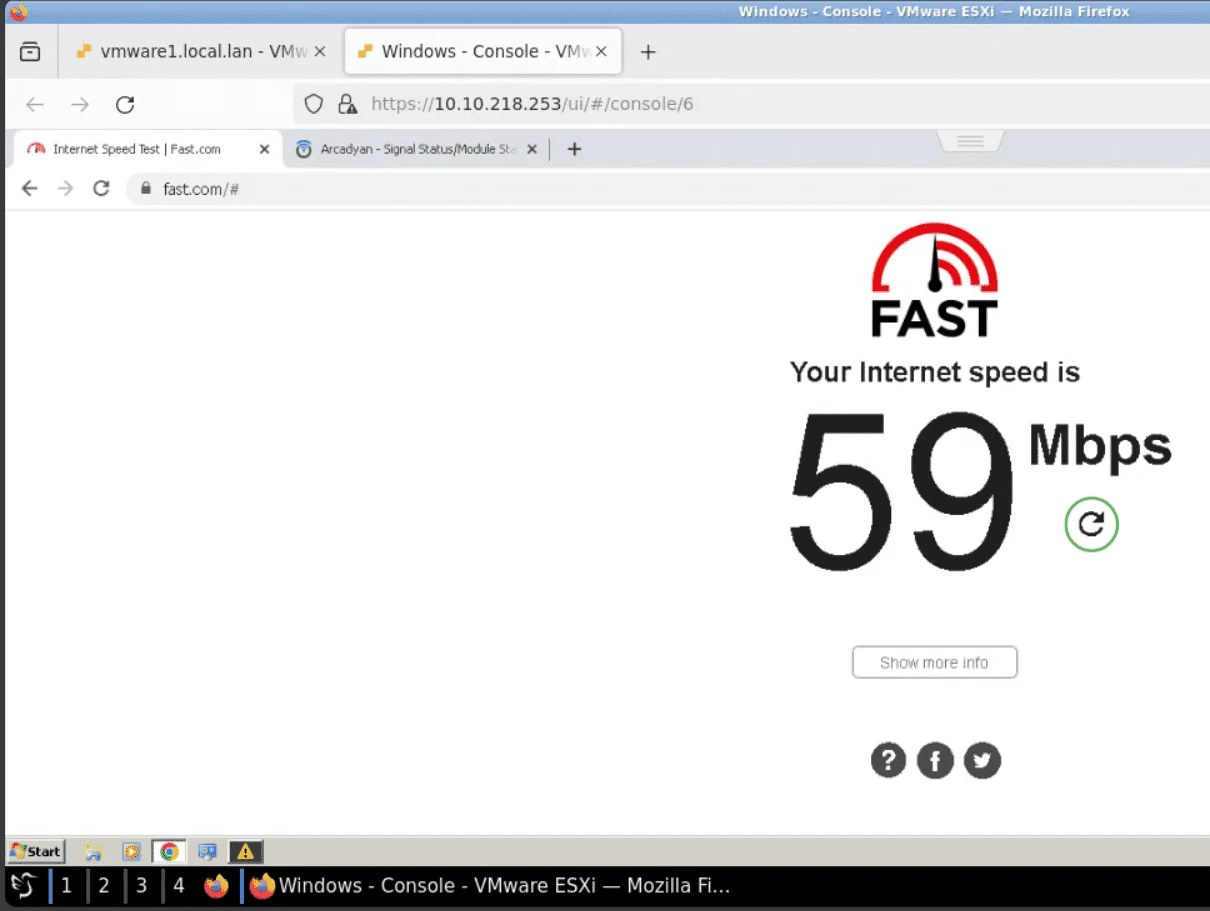1210x911 pixels.
Task: Click the fast.com address bar in Chrome
Action: tap(668, 188)
